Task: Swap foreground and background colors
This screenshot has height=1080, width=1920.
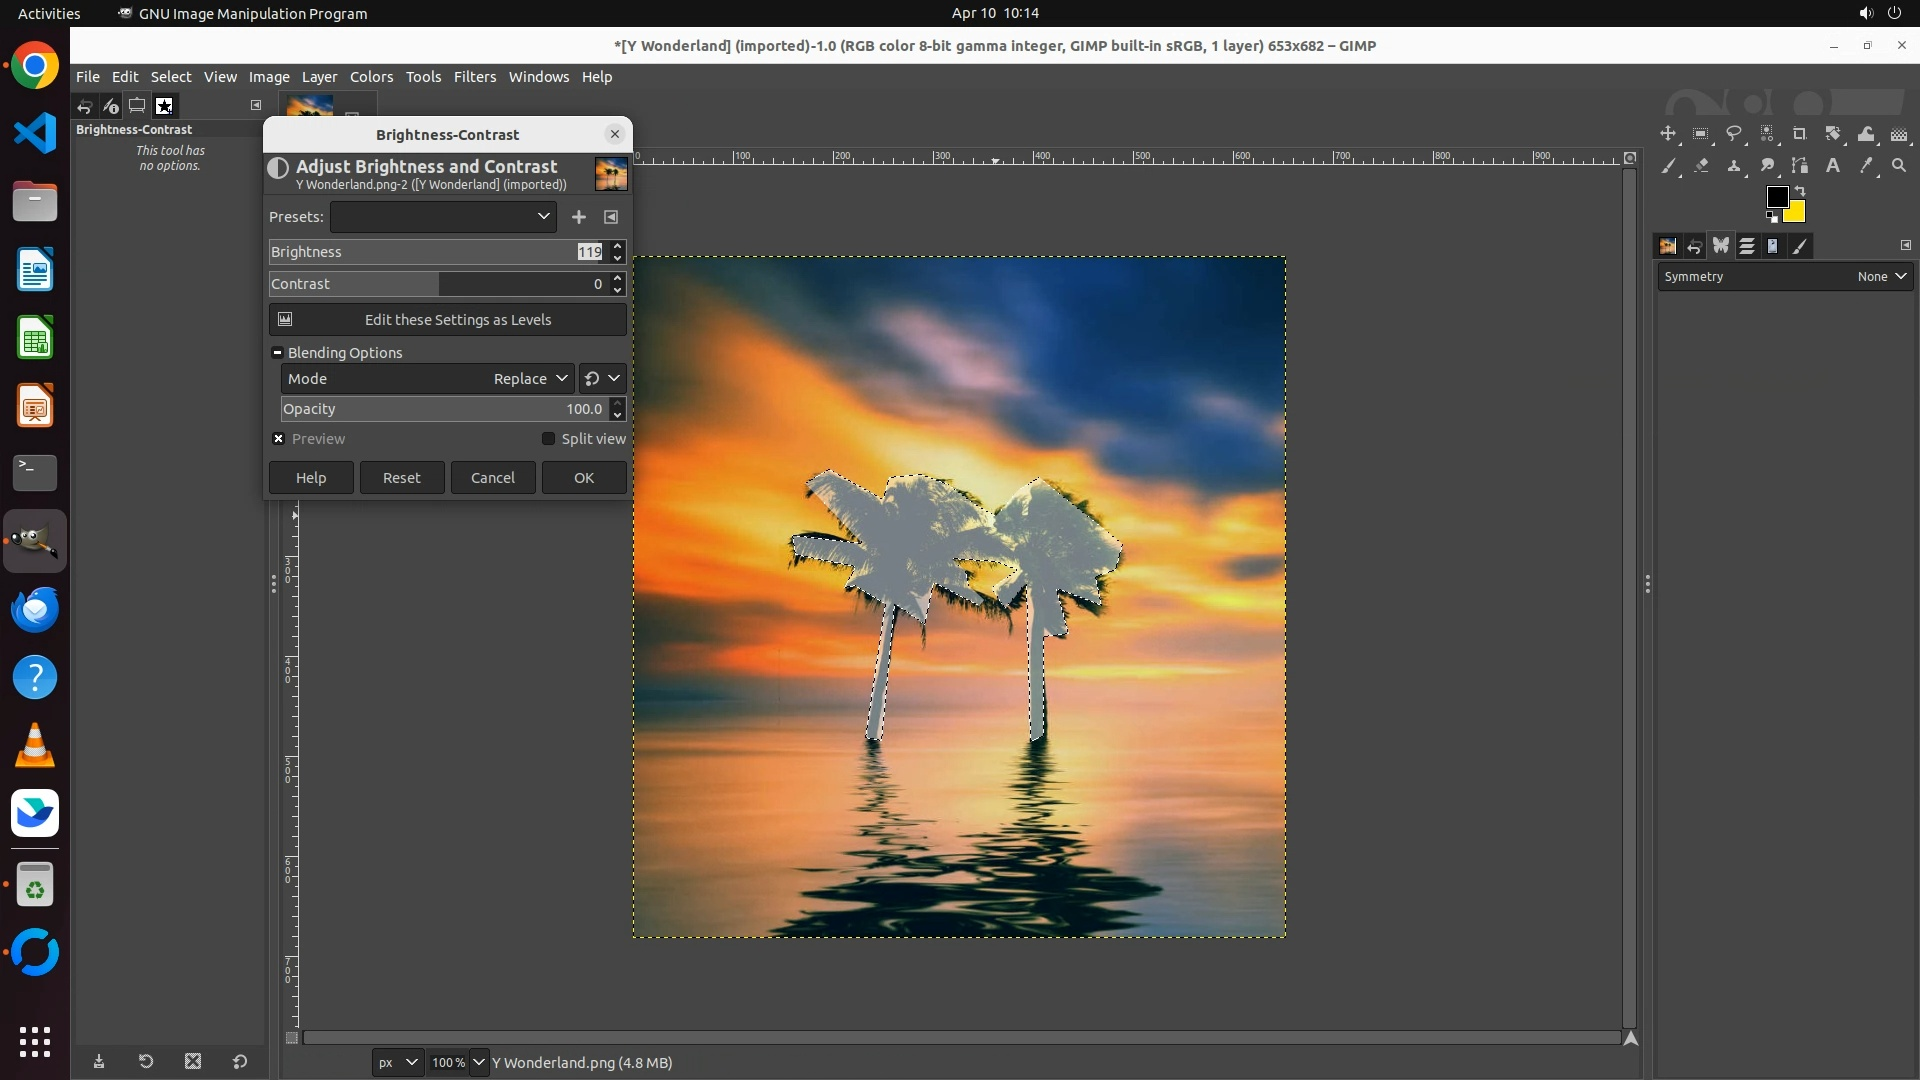Action: tap(1800, 190)
